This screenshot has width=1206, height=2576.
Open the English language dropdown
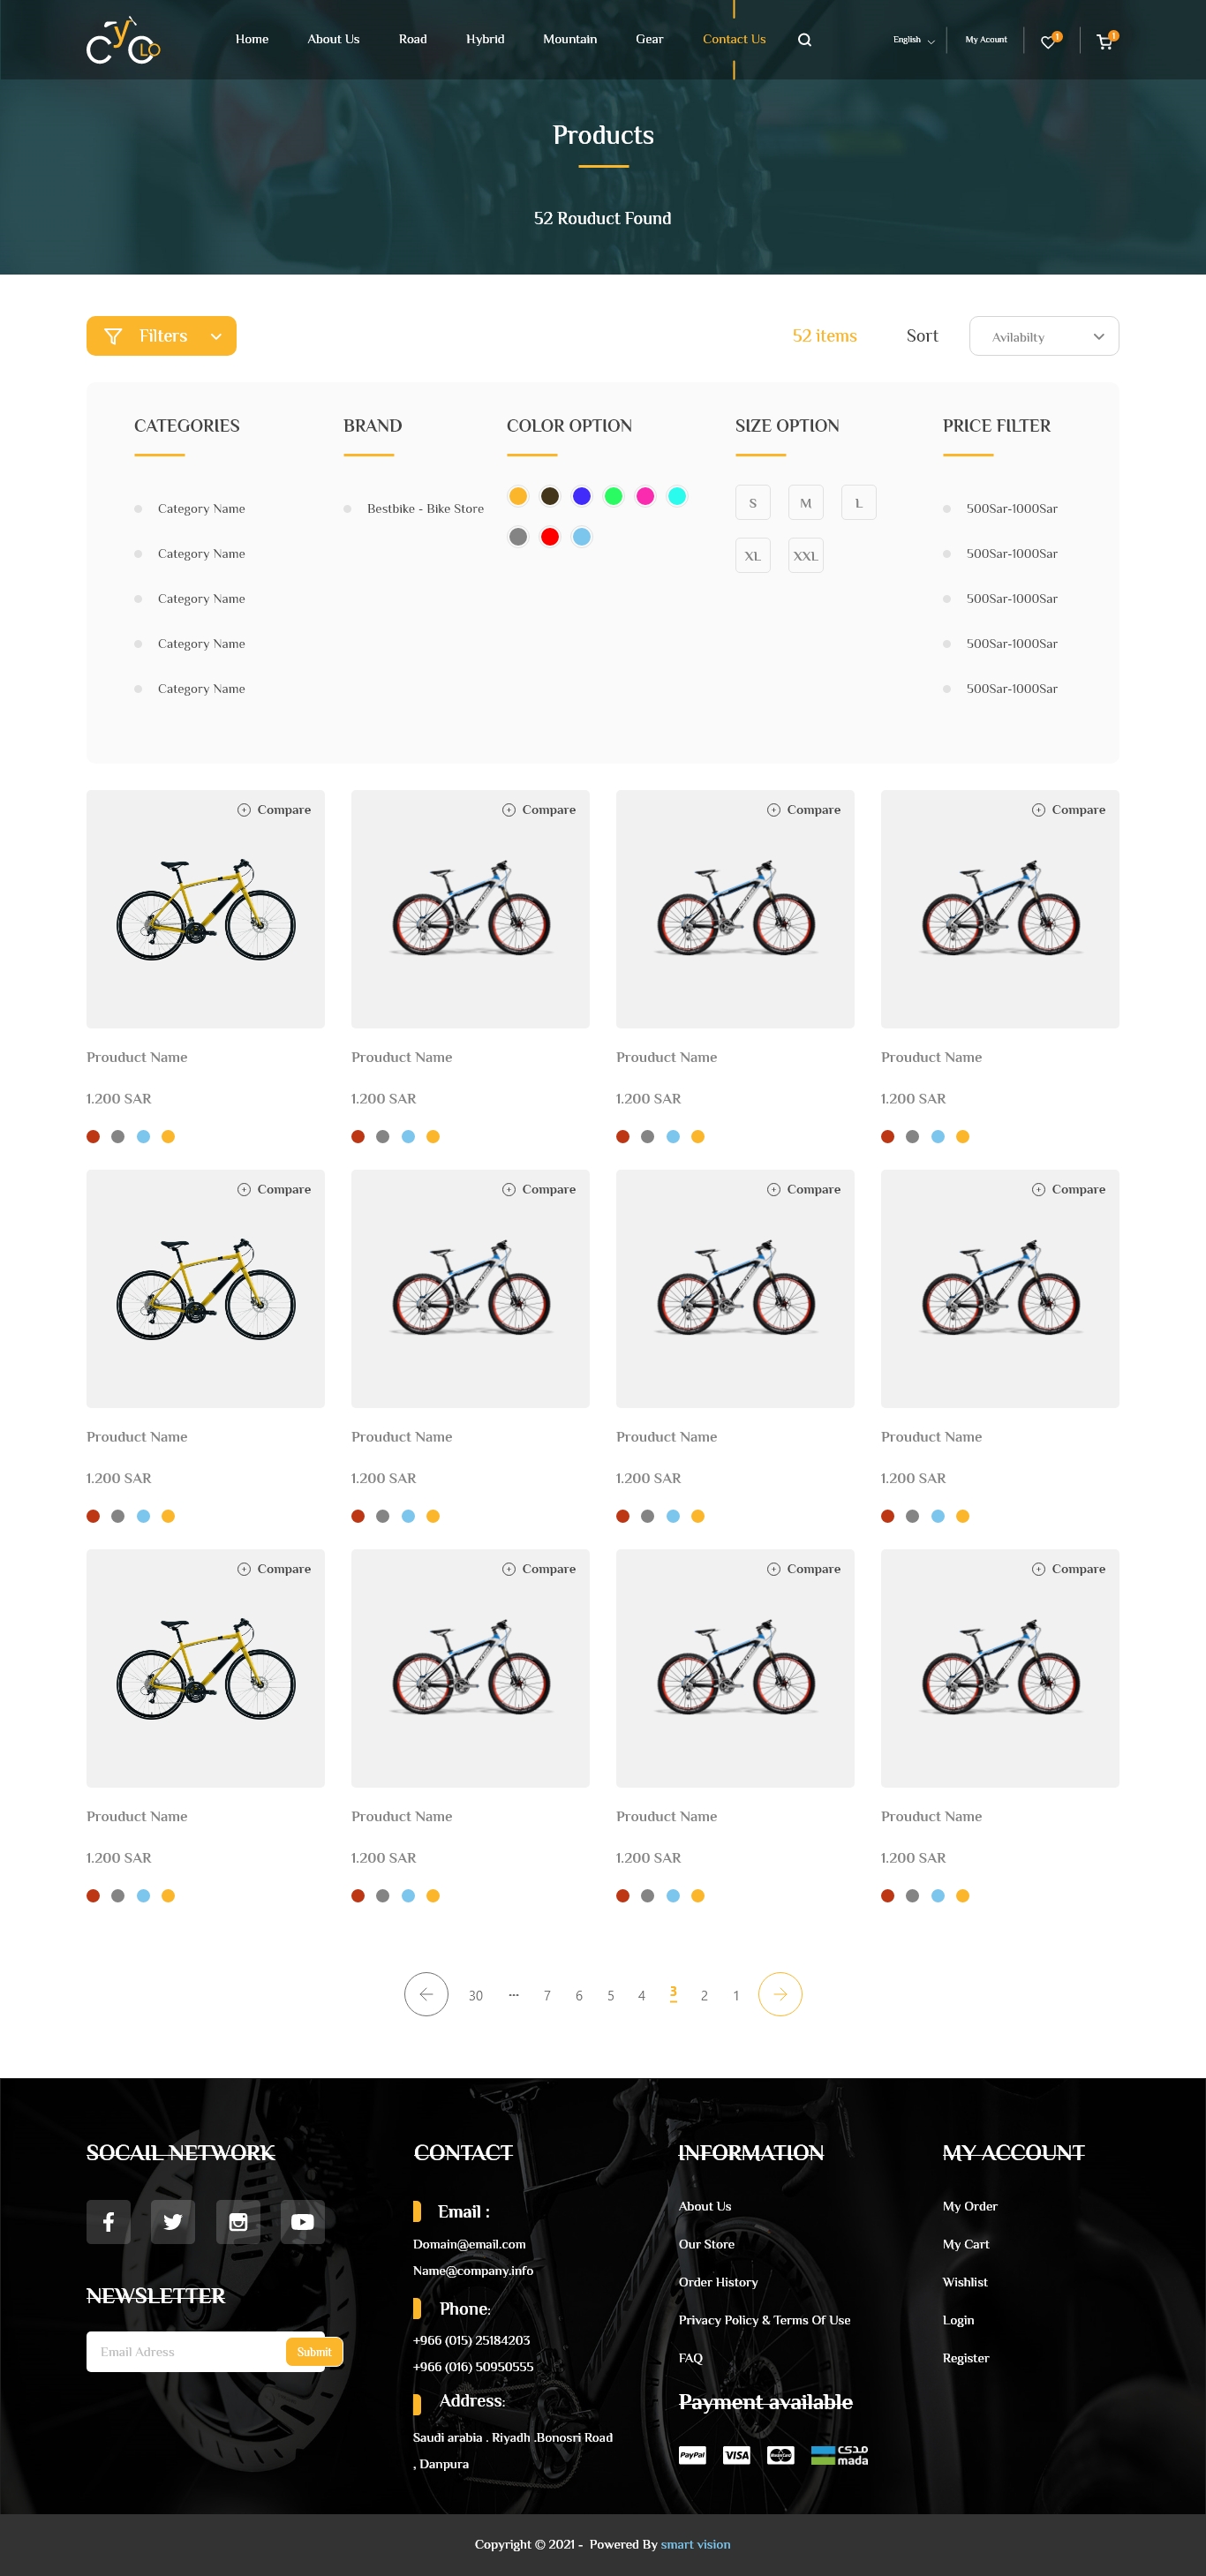click(913, 40)
